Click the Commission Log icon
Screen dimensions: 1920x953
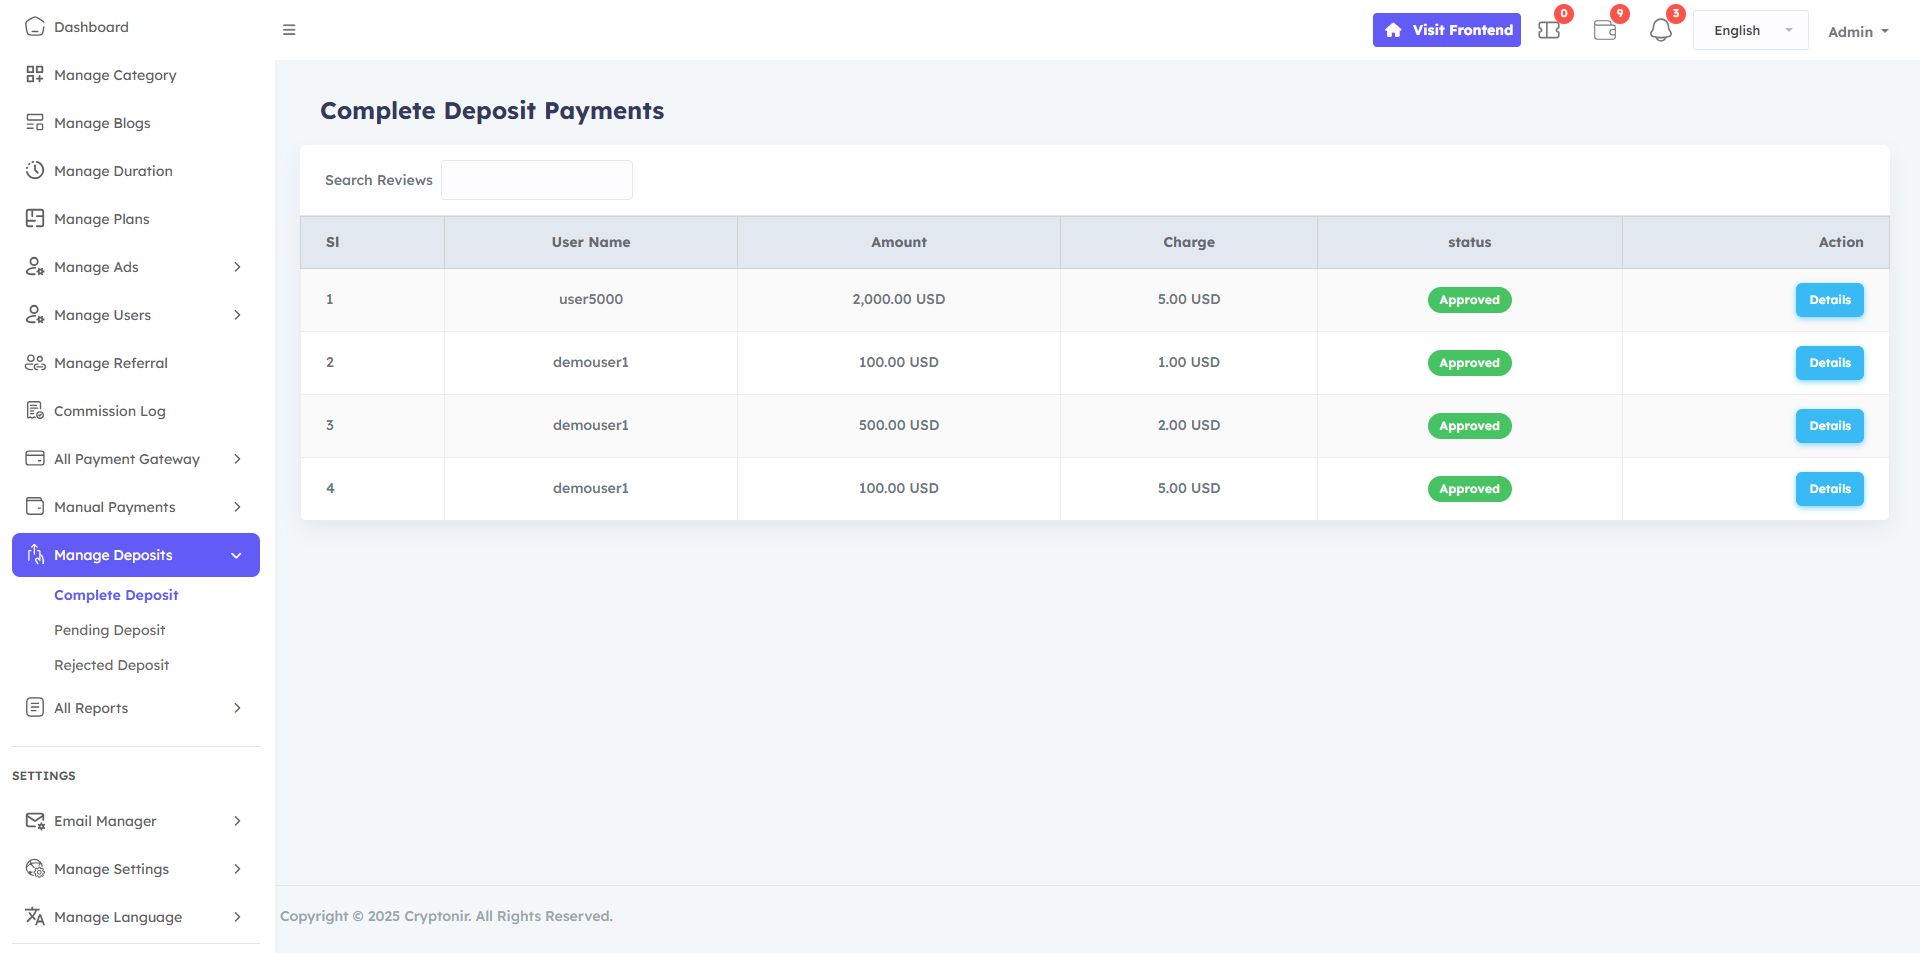[35, 411]
